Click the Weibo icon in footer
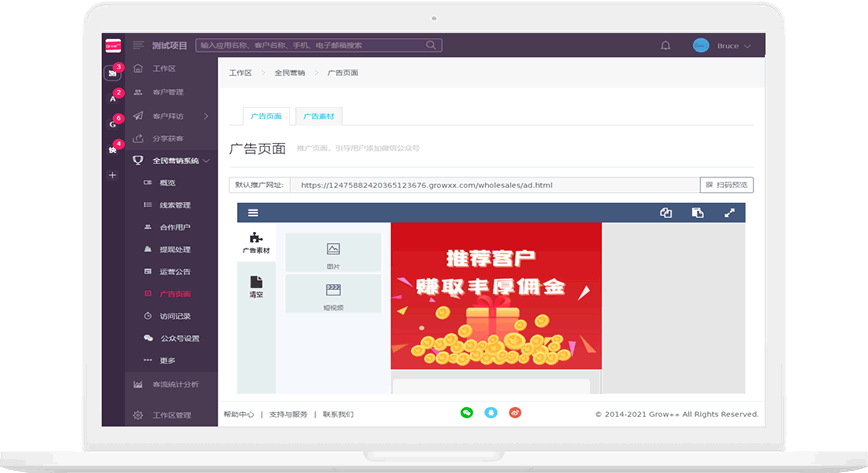Image resolution: width=868 pixels, height=473 pixels. [515, 412]
